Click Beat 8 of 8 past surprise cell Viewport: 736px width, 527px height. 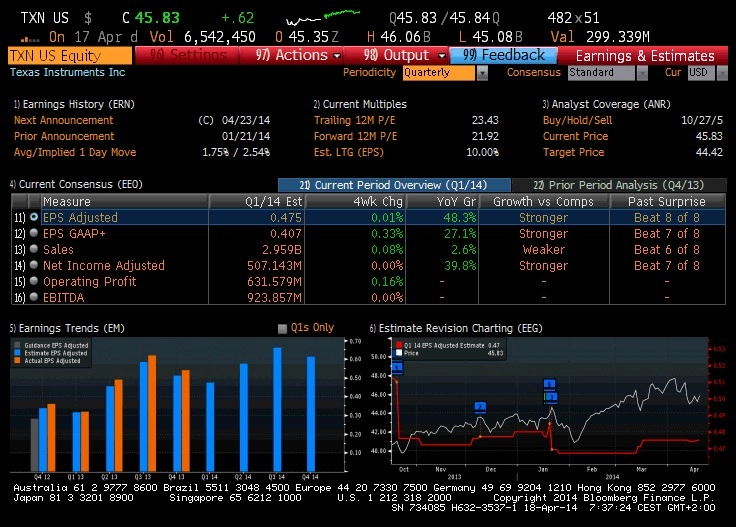pyautogui.click(x=667, y=218)
